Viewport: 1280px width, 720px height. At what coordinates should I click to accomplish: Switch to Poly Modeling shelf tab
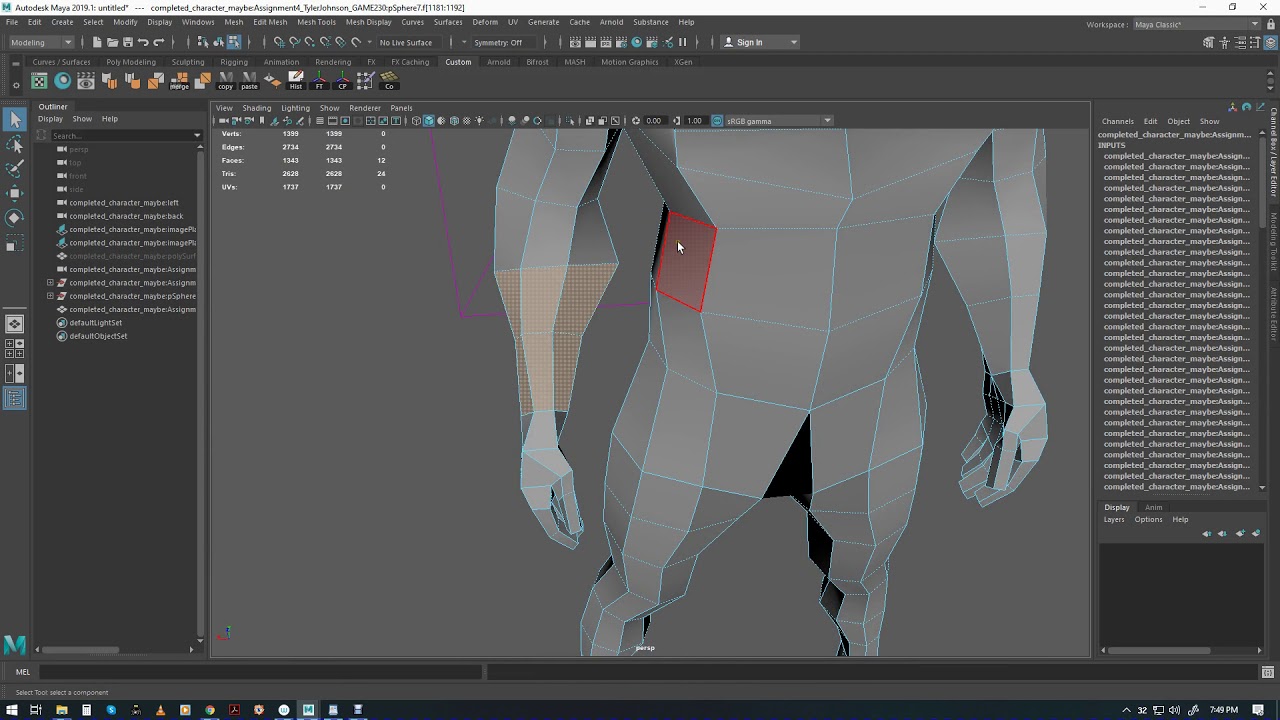(x=131, y=62)
